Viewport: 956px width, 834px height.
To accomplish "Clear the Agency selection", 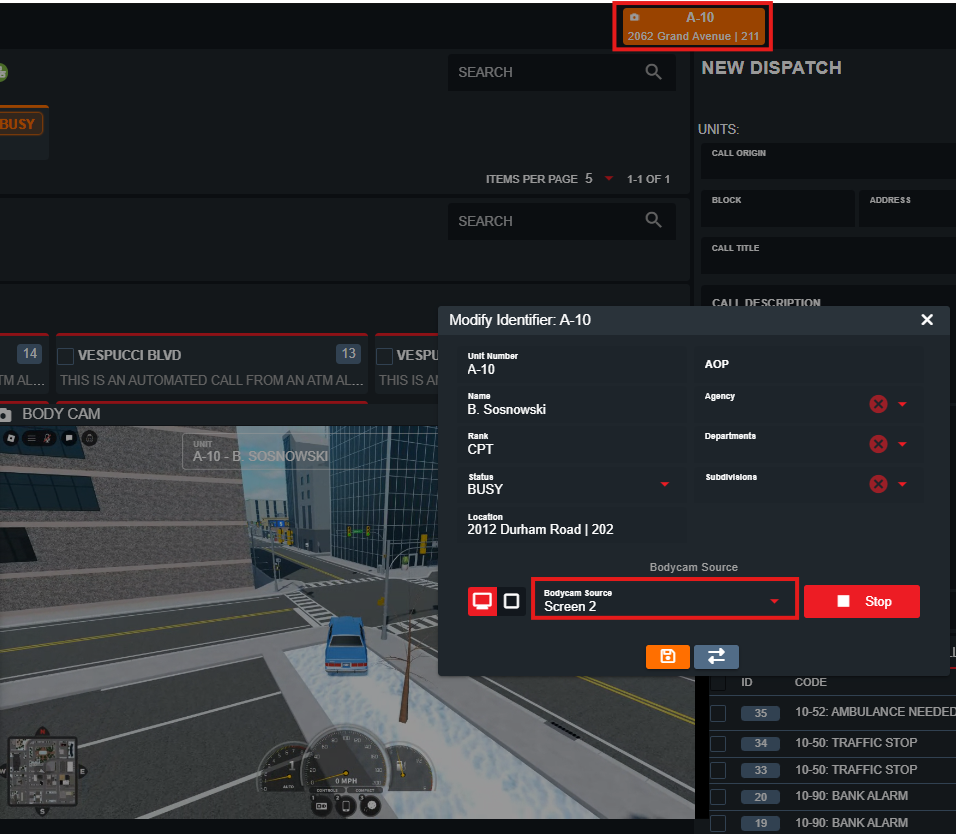I will [x=878, y=404].
